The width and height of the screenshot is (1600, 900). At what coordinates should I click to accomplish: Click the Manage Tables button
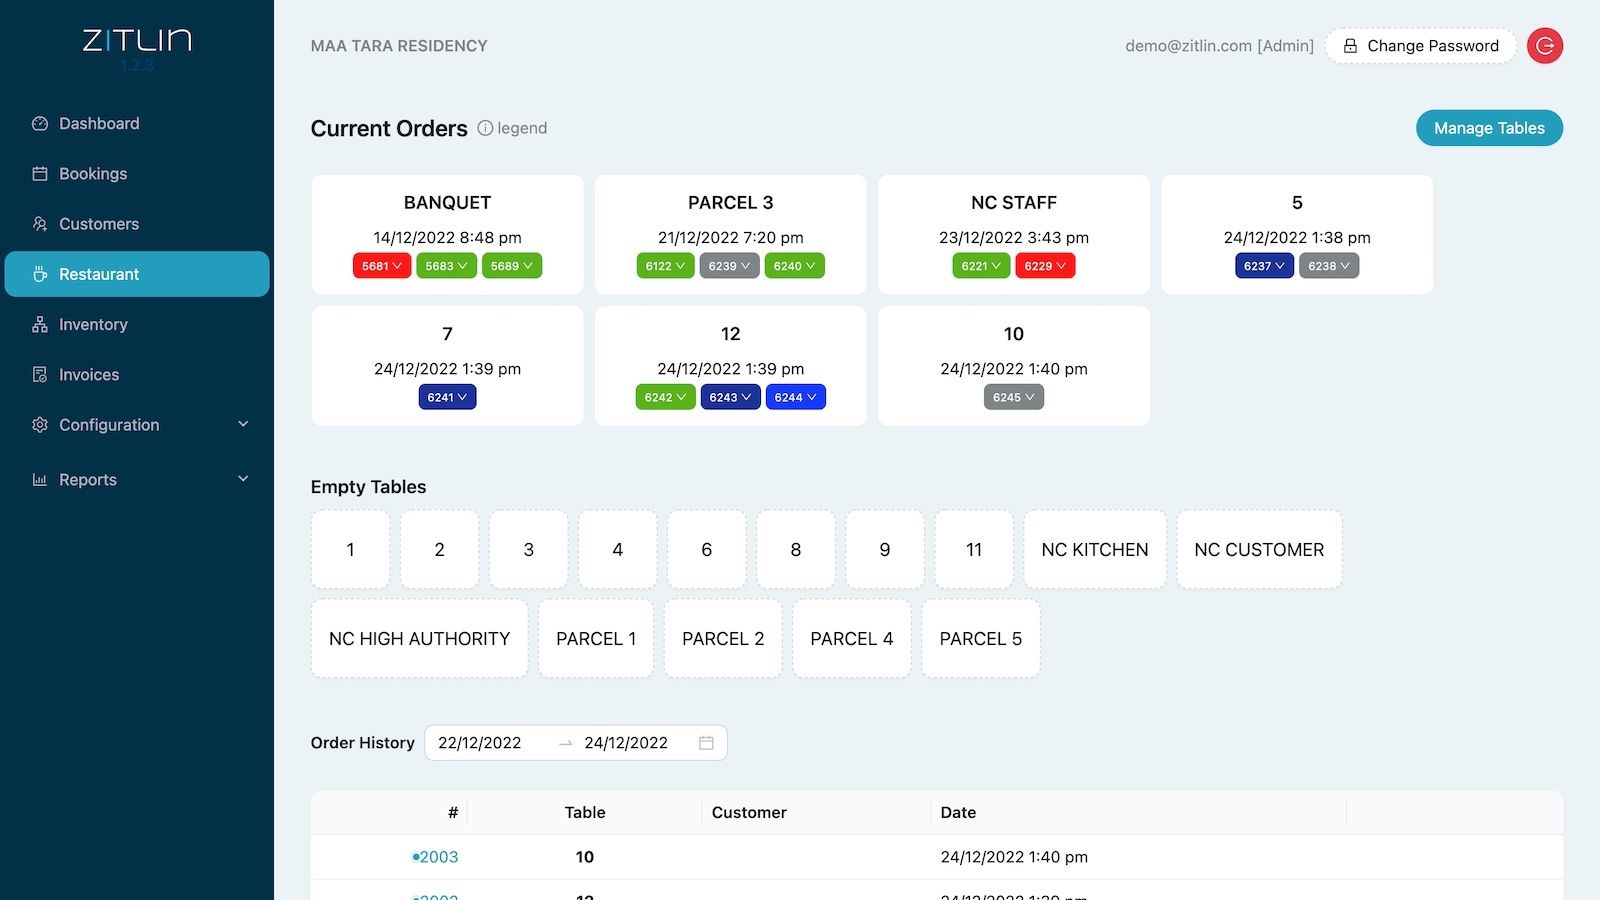tap(1488, 128)
